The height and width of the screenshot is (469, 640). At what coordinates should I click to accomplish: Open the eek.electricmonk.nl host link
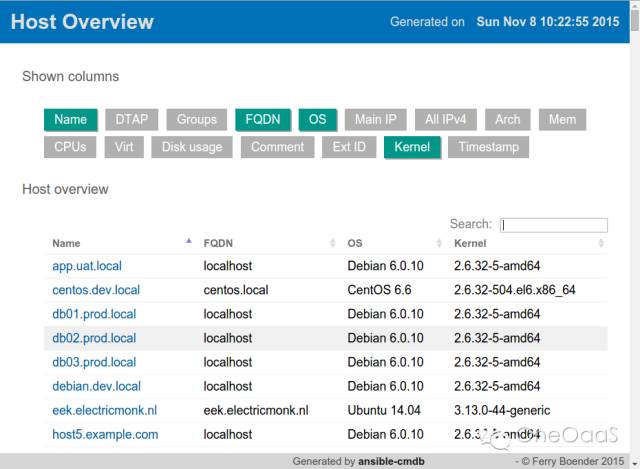104,411
